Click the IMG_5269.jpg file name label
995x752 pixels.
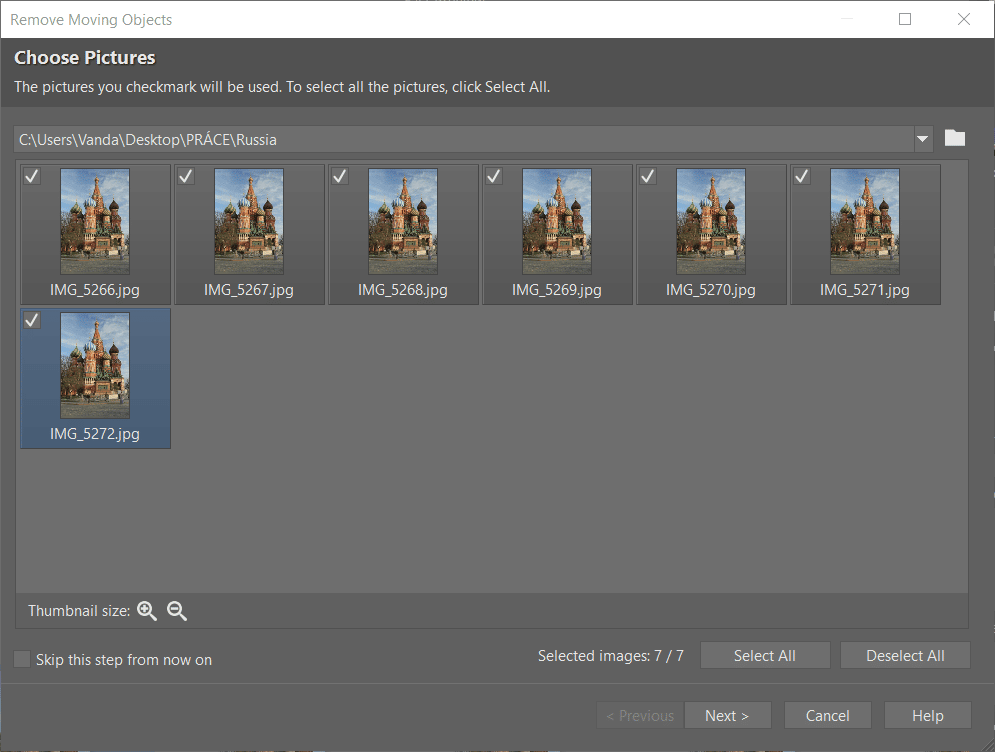557,290
